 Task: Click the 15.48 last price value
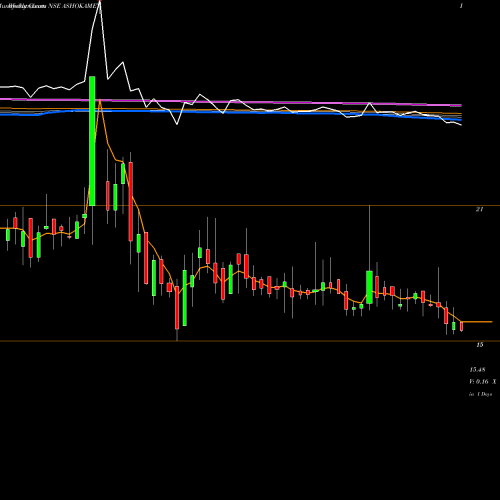coord(477,370)
